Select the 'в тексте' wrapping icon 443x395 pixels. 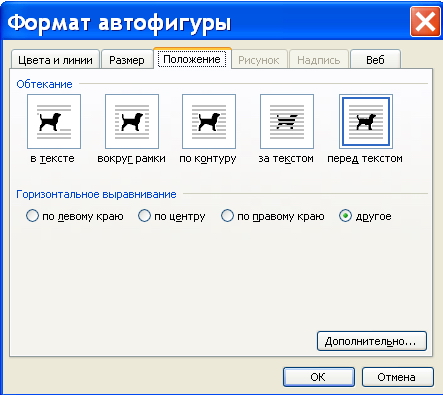point(54,121)
